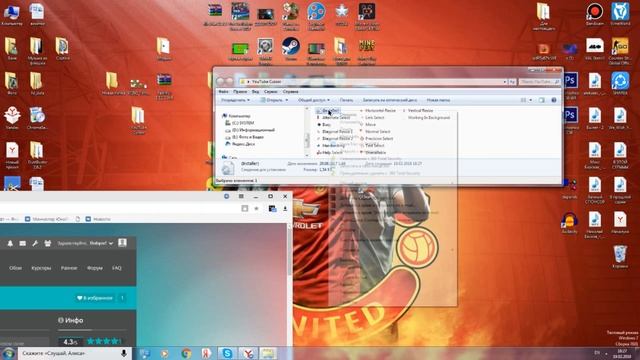640x360 pixels.
Task: Open the Разное section on website
Action: point(69,268)
